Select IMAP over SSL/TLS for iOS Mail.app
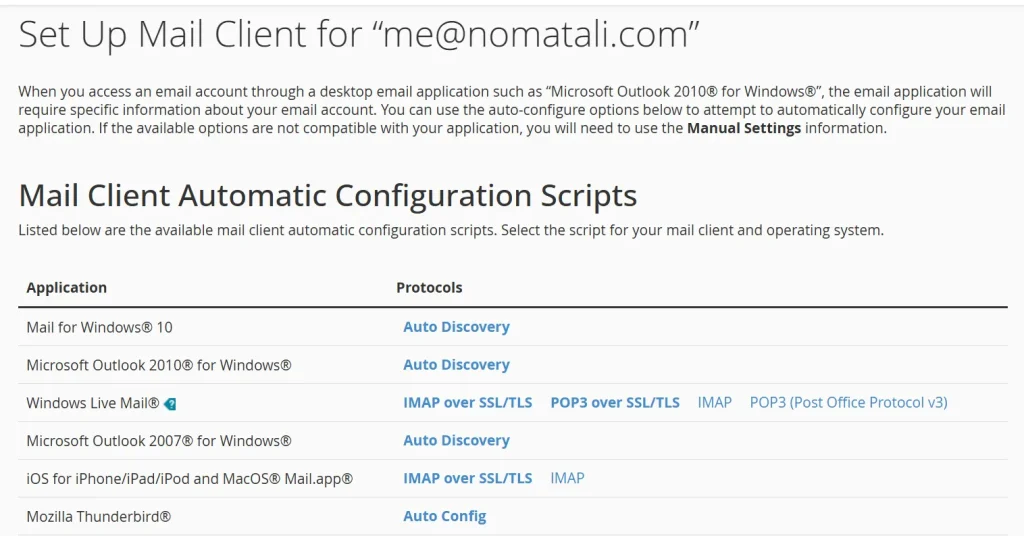The height and width of the screenshot is (536, 1024). pos(468,479)
